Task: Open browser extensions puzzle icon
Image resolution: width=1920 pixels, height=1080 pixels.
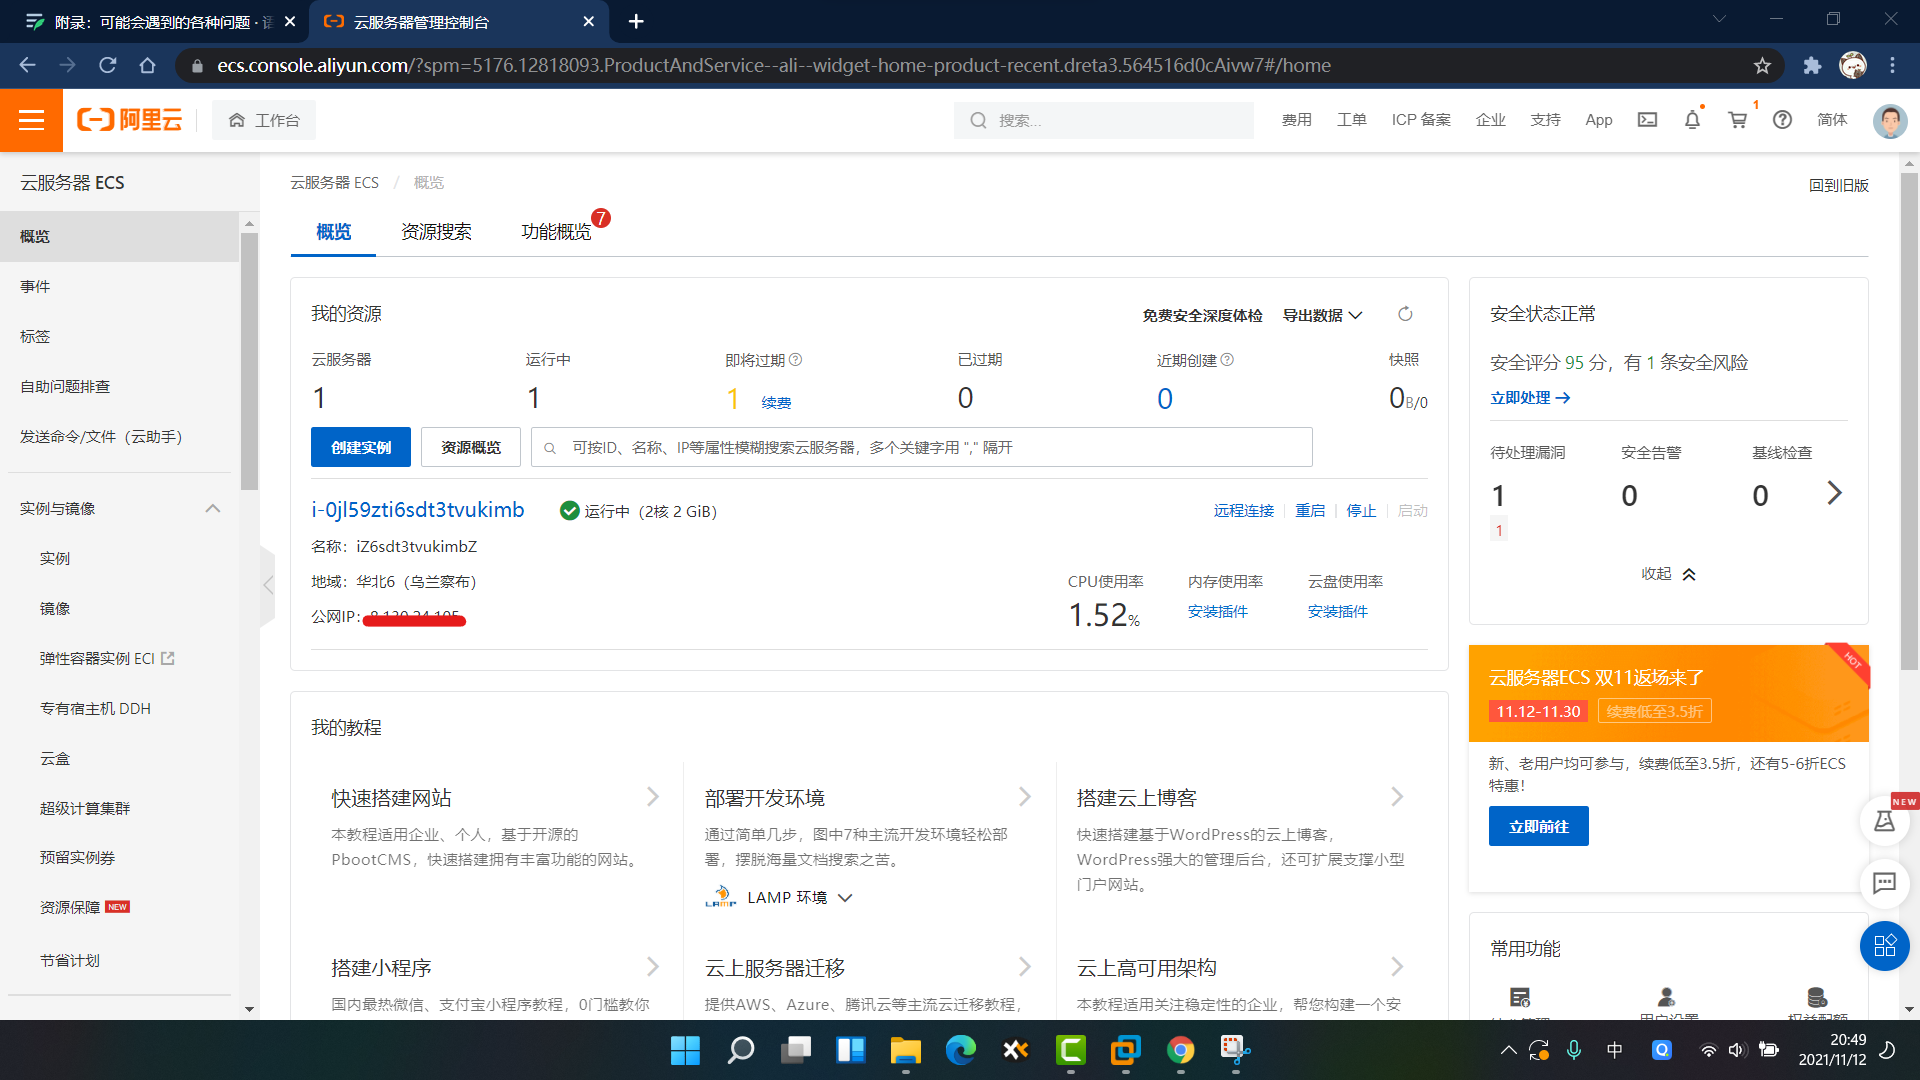Action: 1812,65
